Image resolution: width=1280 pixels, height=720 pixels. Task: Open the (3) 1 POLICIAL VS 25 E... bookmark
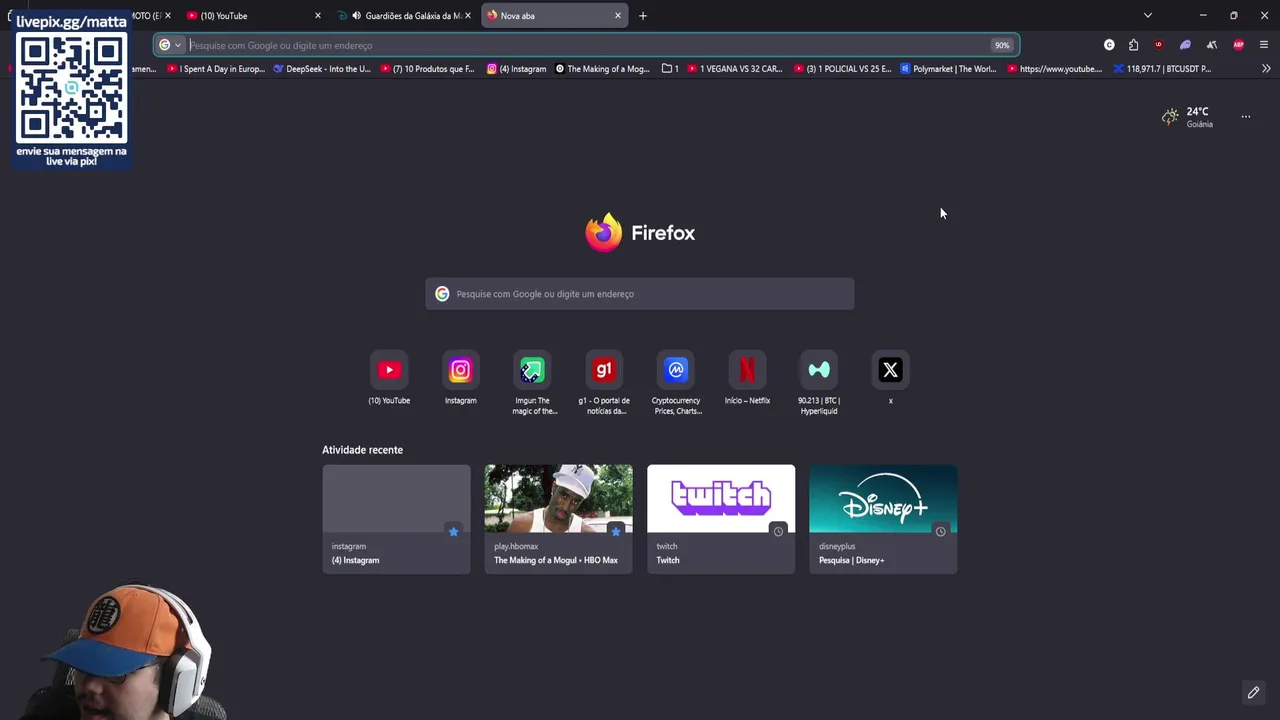[x=842, y=69]
